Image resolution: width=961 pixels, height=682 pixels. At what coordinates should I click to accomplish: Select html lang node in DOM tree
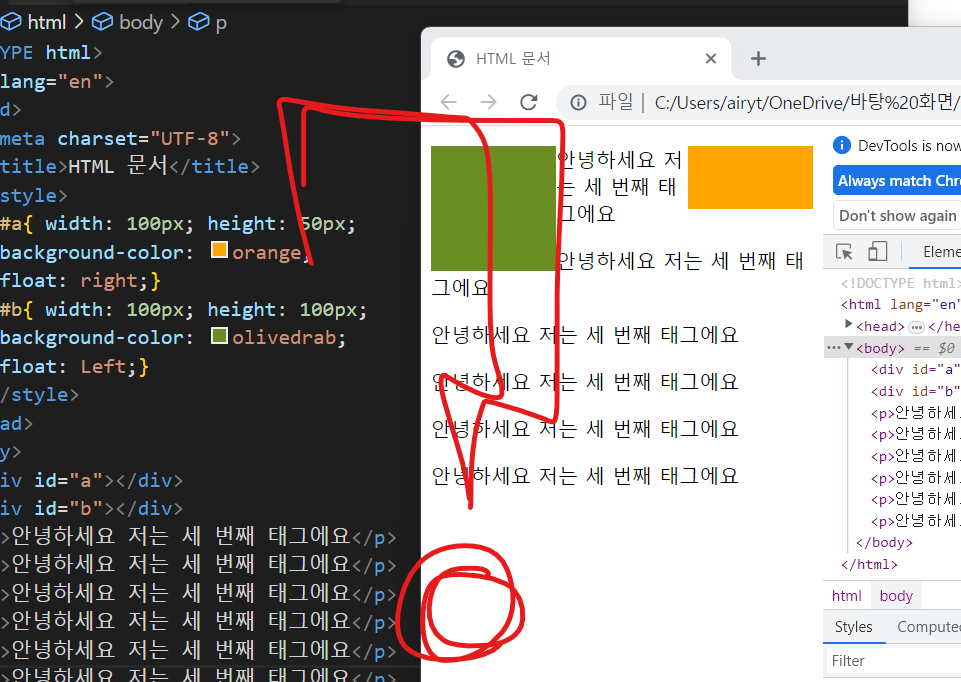(900, 305)
